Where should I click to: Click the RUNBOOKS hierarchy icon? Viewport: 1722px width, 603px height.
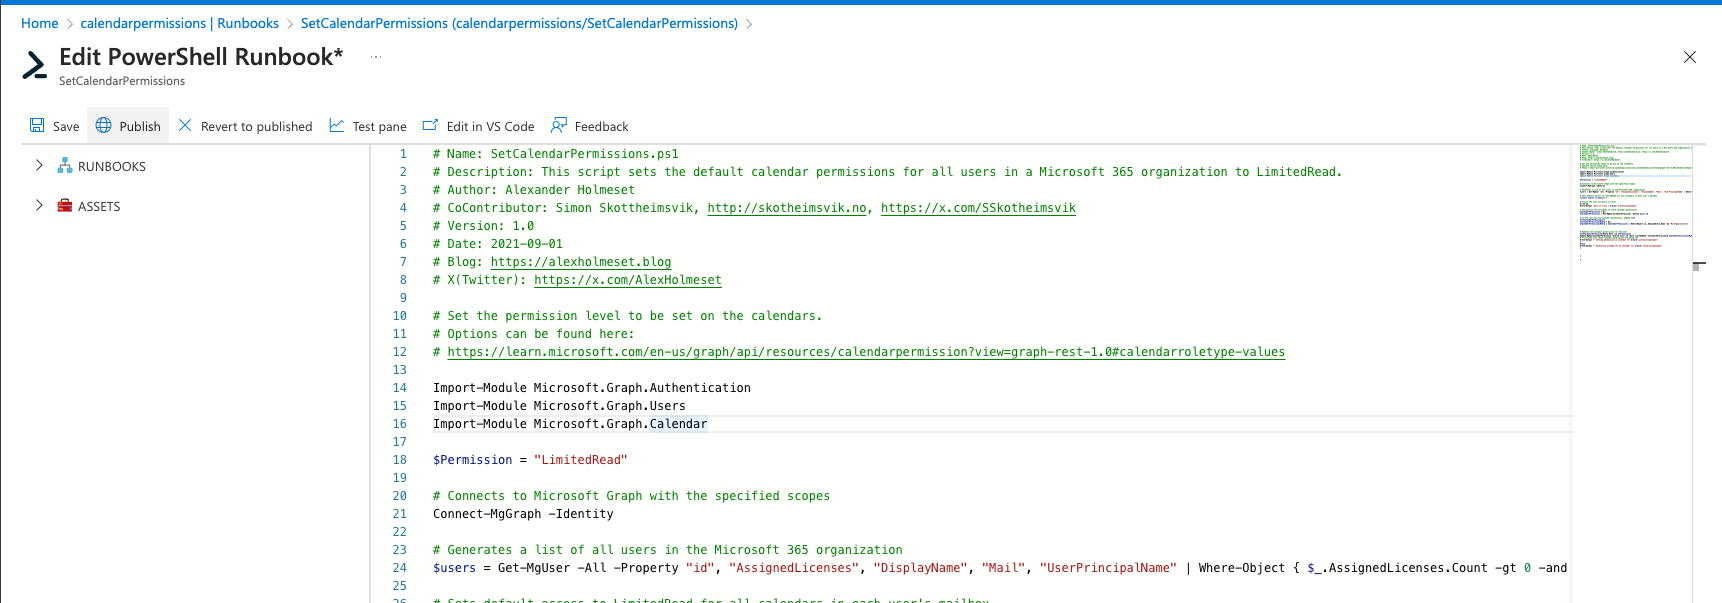pyautogui.click(x=65, y=166)
